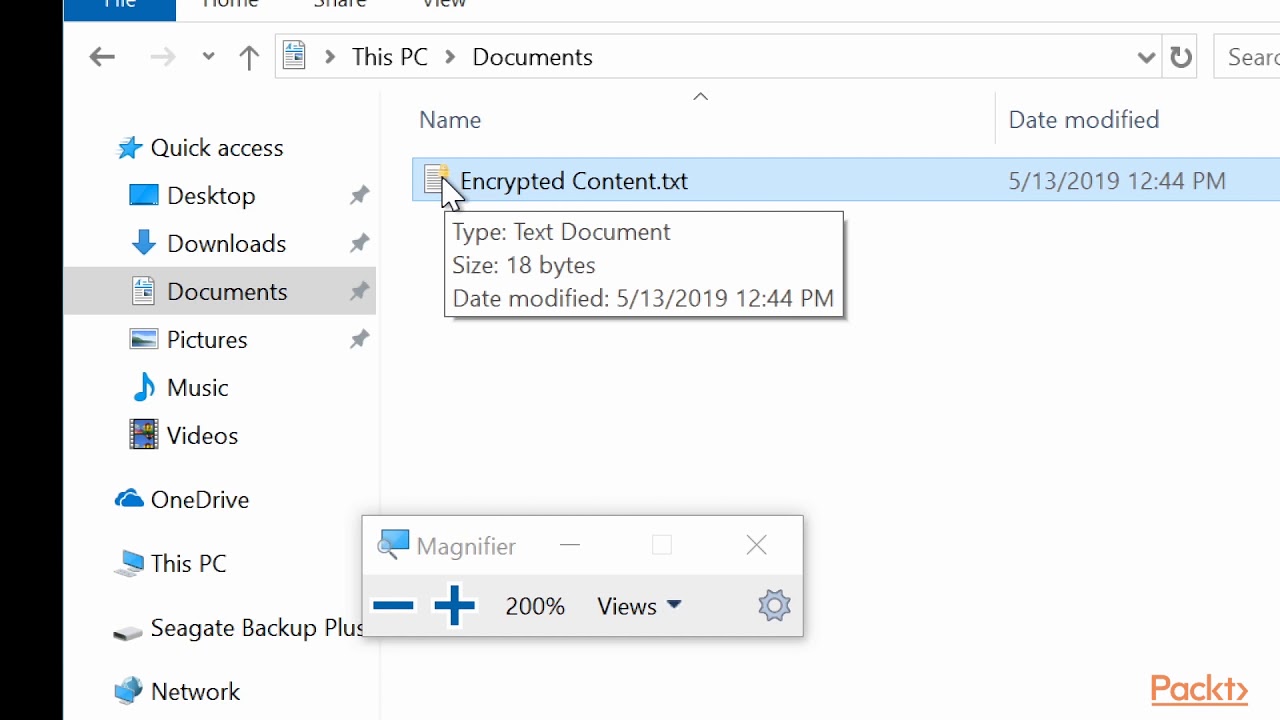Open OneDrive in the navigation pane
Image resolution: width=1280 pixels, height=720 pixels.
coord(199,500)
